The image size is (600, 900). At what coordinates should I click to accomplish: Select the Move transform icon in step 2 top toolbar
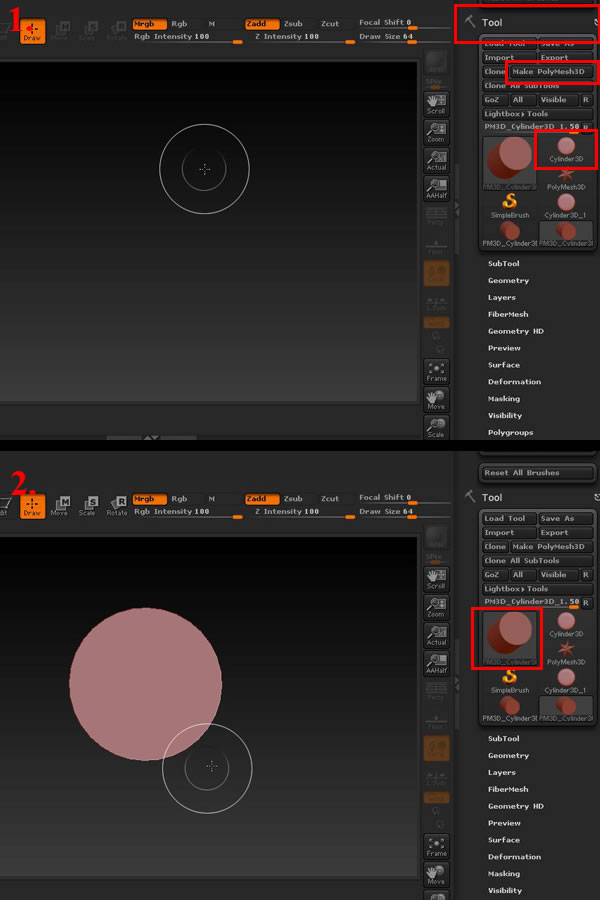click(x=59, y=506)
